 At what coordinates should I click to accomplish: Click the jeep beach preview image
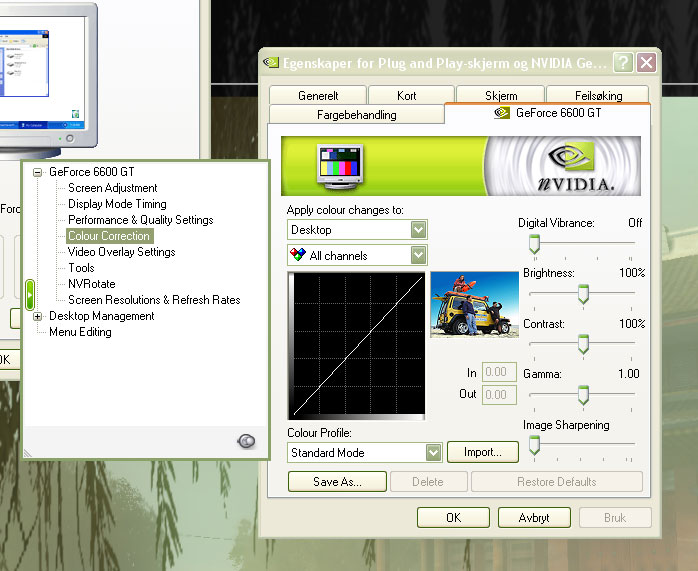coord(475,304)
